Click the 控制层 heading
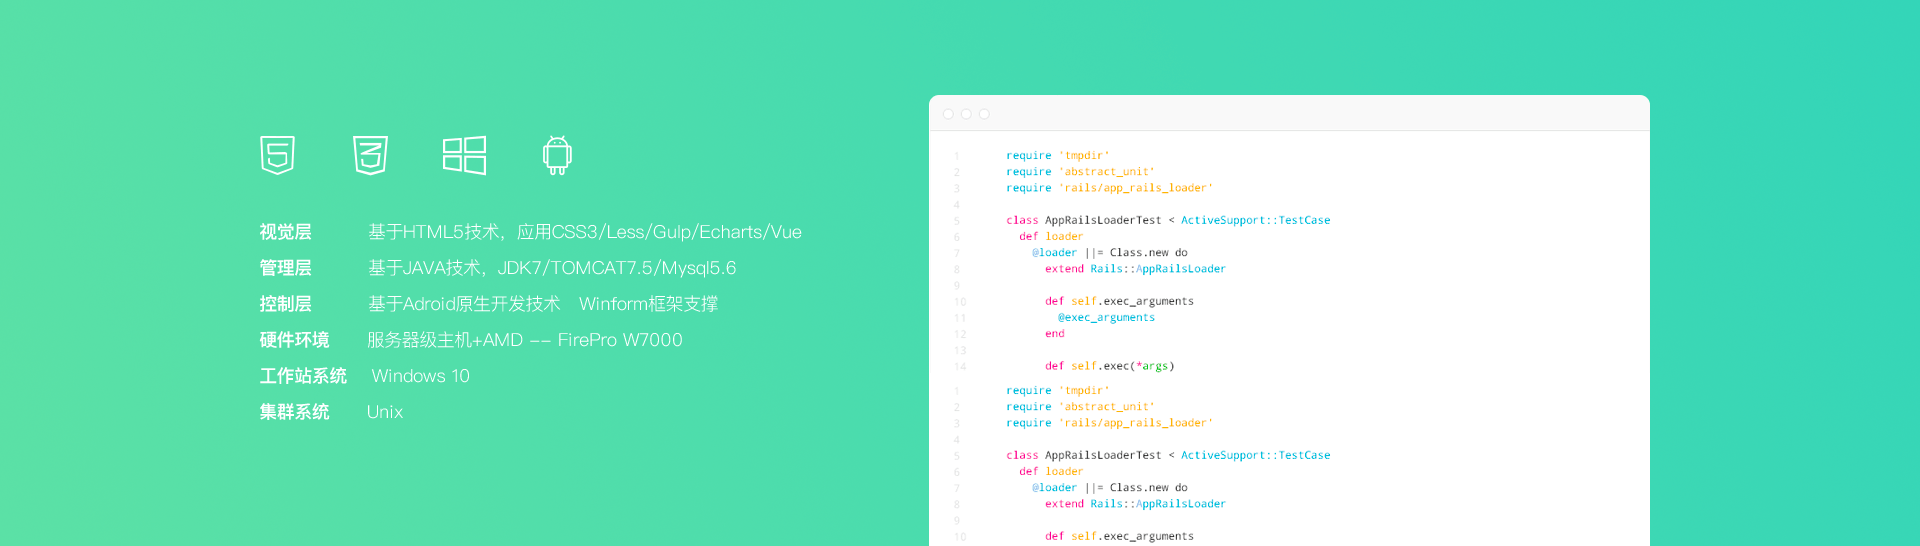 point(285,304)
